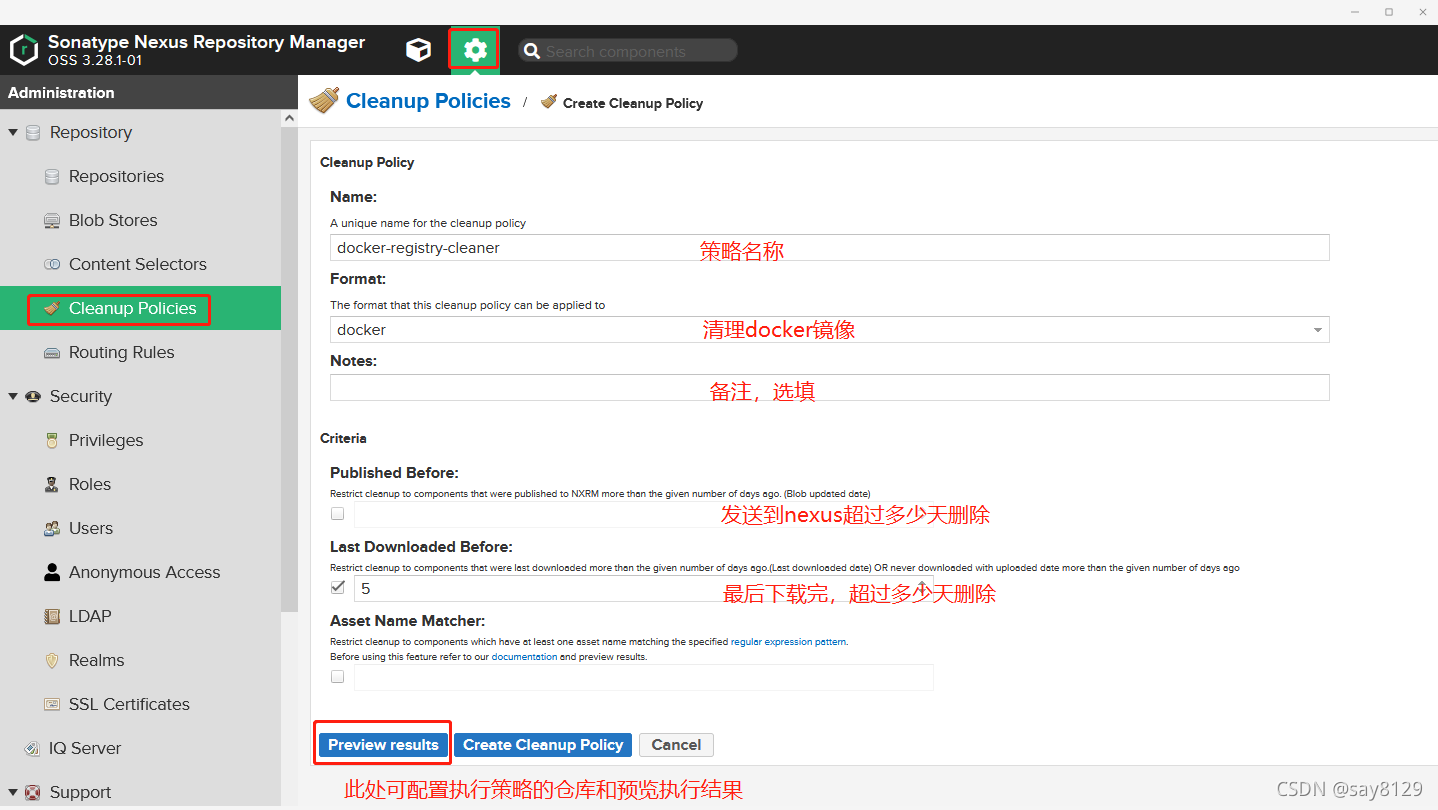Enable the Published Before criteria checkbox
This screenshot has width=1438, height=810.
(337, 513)
